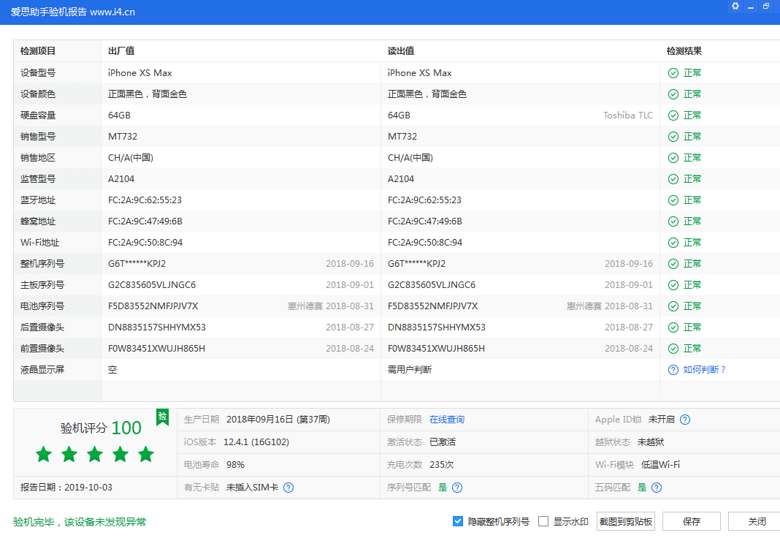Screen dimensions: 780x538
Task: Enable the 显示水印 checkbox
Action: (544, 521)
